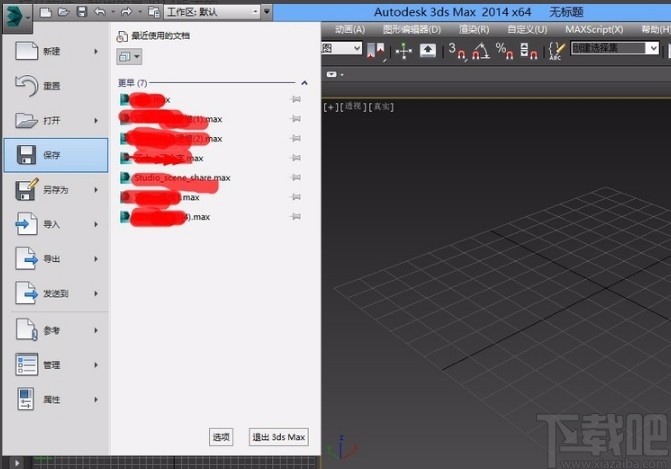Click the timeline expand arrow at bottom left
The height and width of the screenshot is (469, 671).
[17, 463]
